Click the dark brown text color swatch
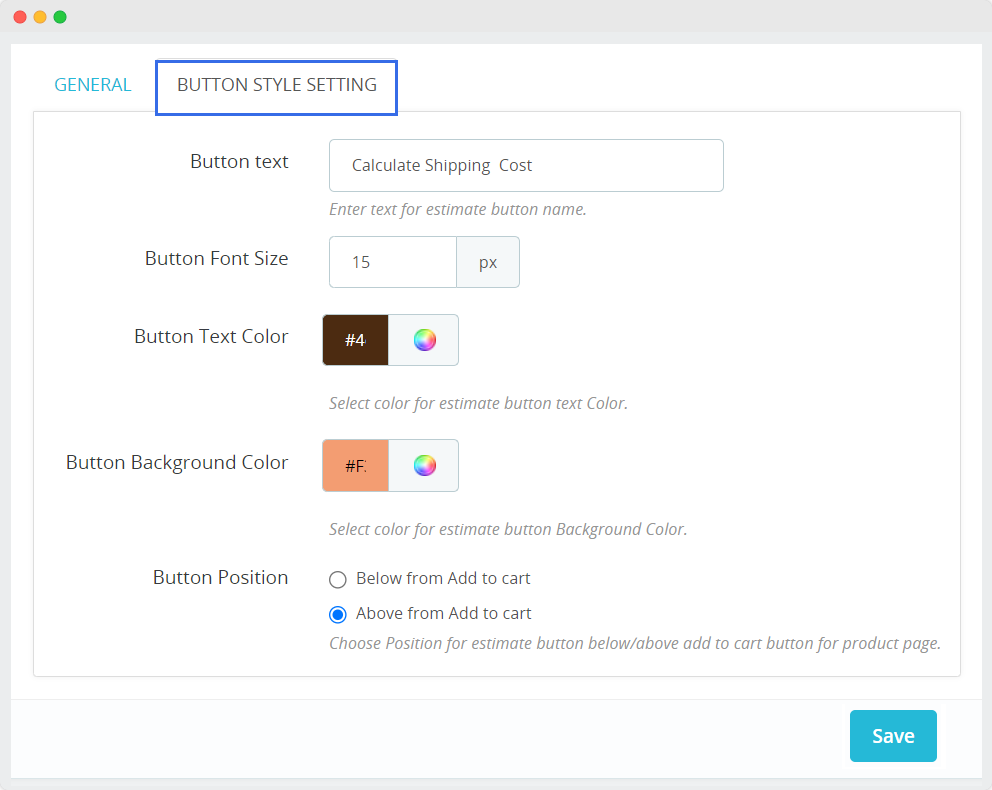 tap(355, 340)
